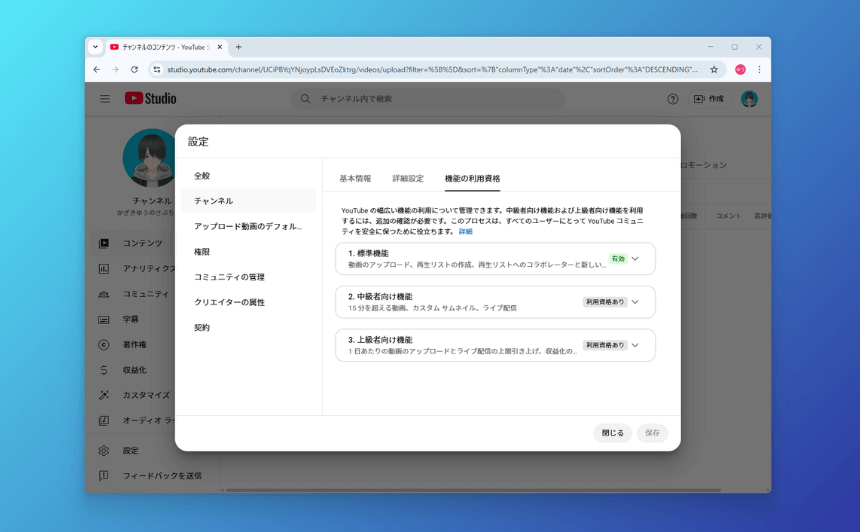Click the browser address bar URL
The image size is (860, 532).
pyautogui.click(x=432, y=70)
